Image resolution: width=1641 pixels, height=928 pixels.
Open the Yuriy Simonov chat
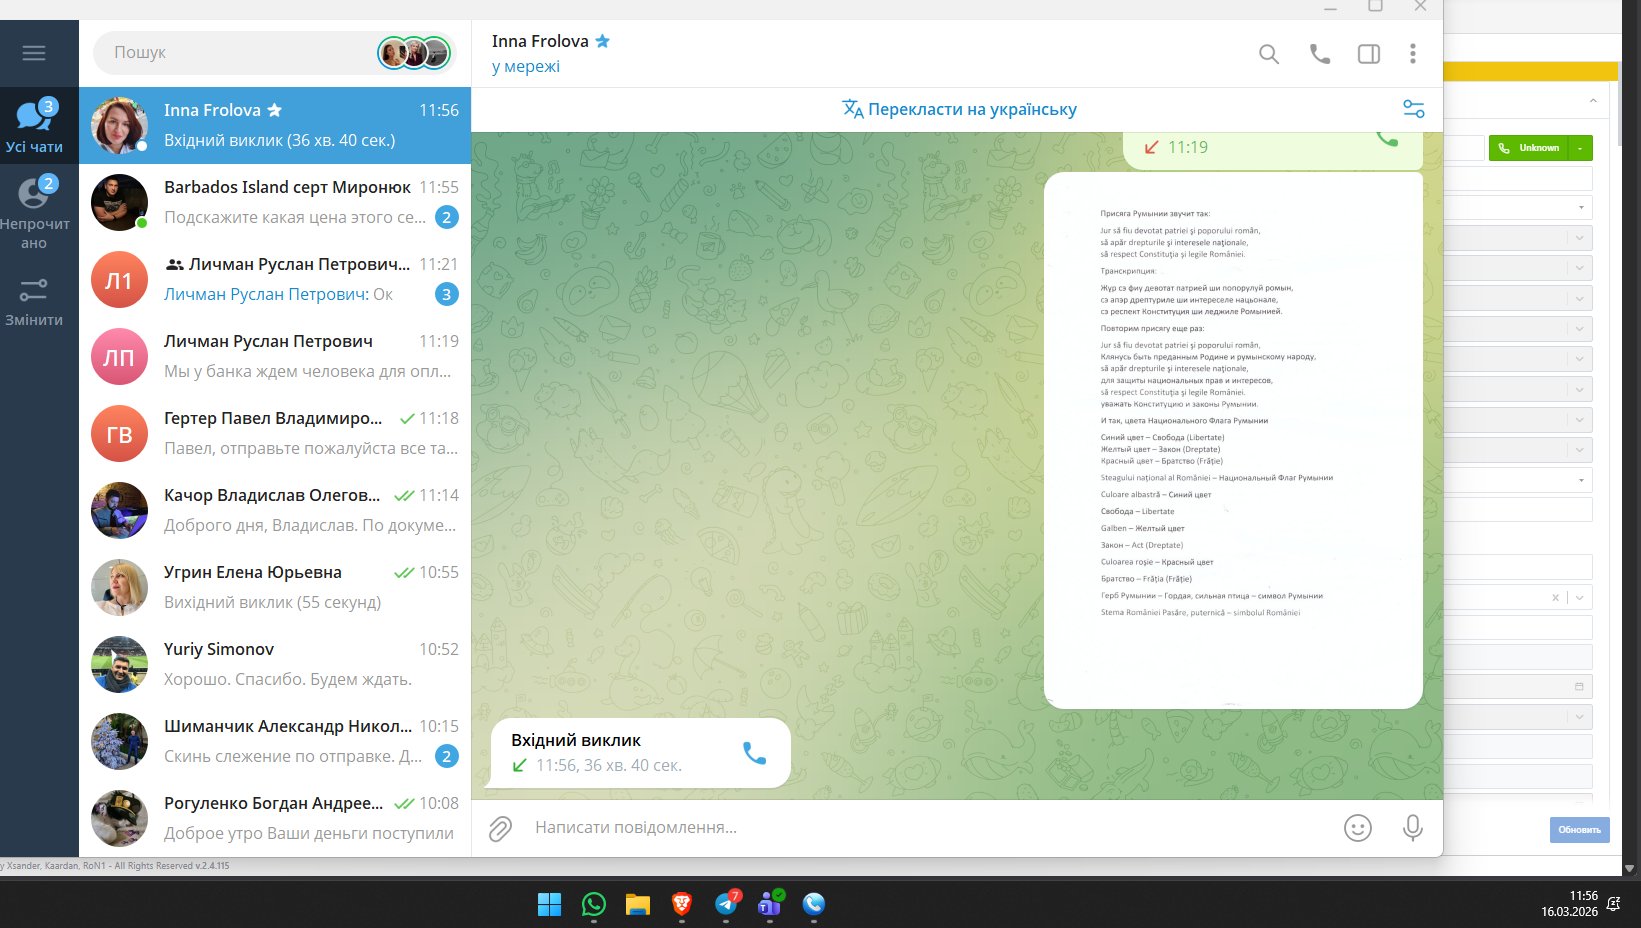click(x=275, y=664)
